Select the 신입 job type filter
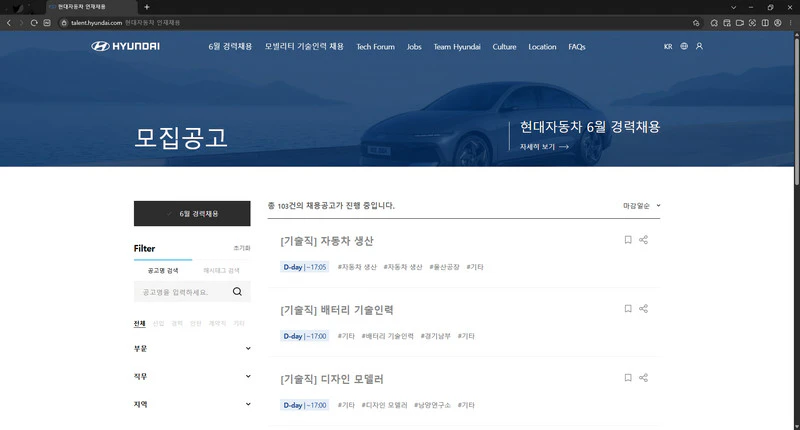The width and height of the screenshot is (800, 430). click(x=159, y=323)
